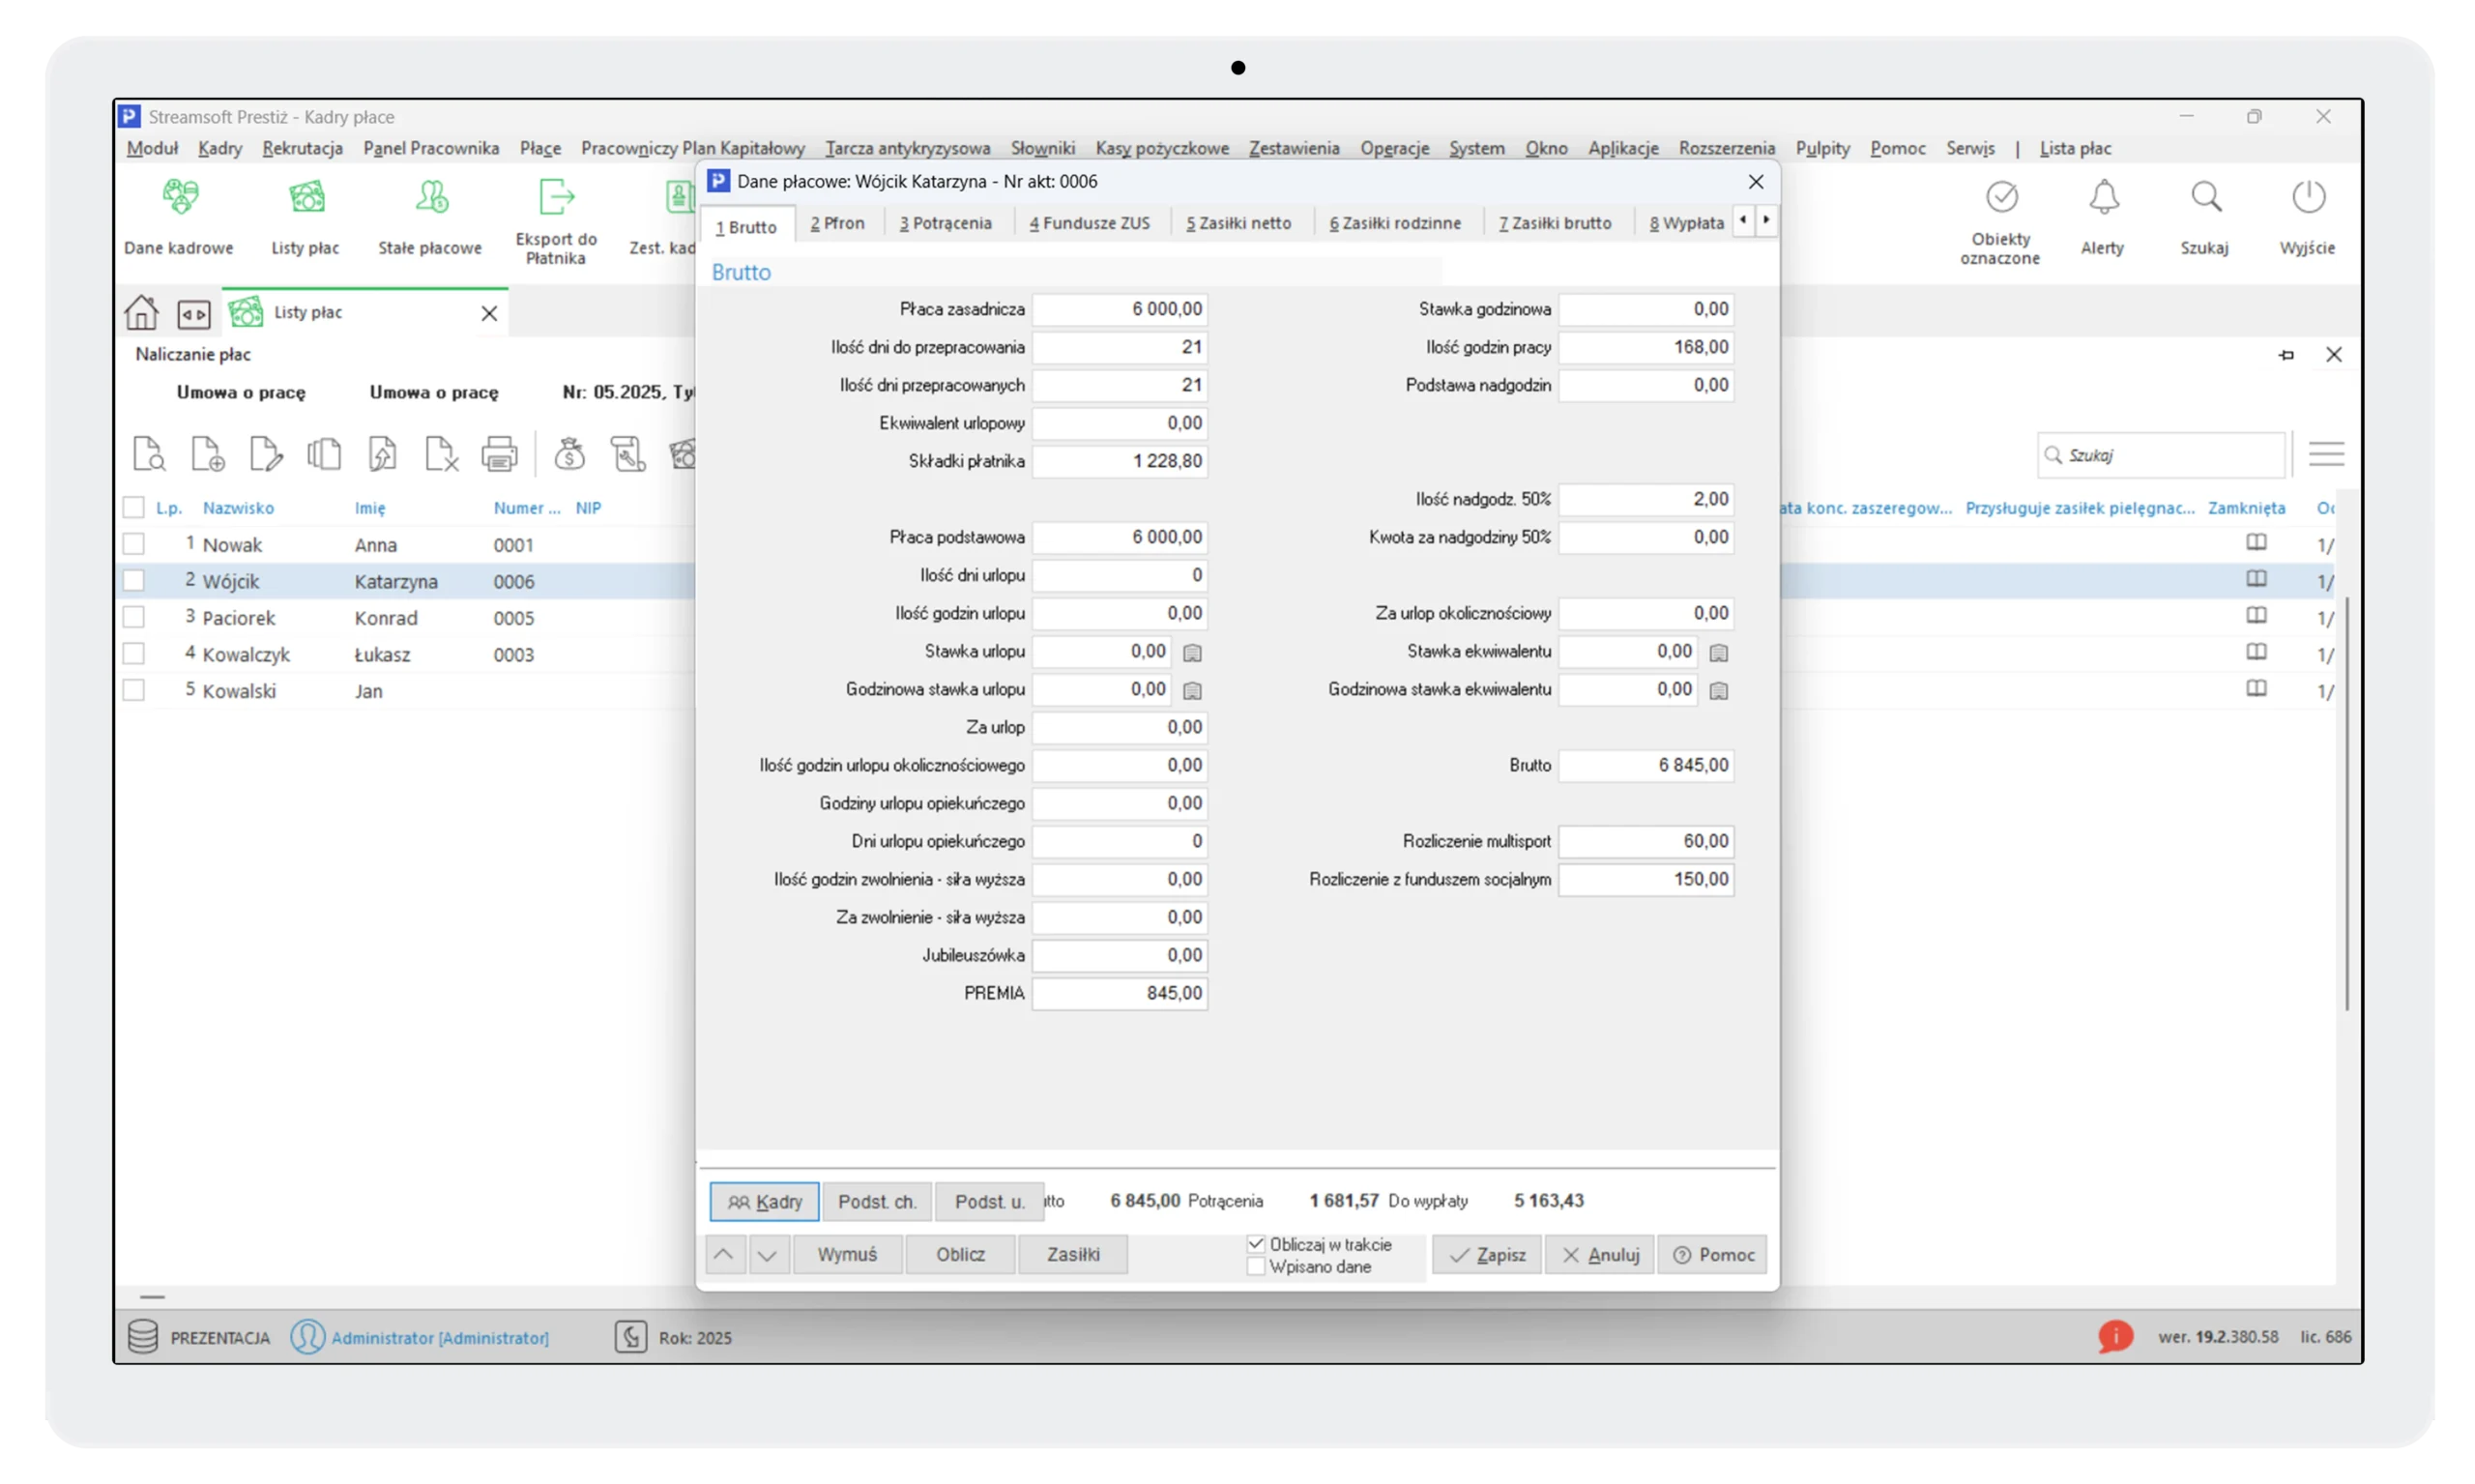Viewport: 2475px width, 1484px height.
Task: Toggle Obliczaj w trakcie checkbox
Action: pos(1256,1244)
